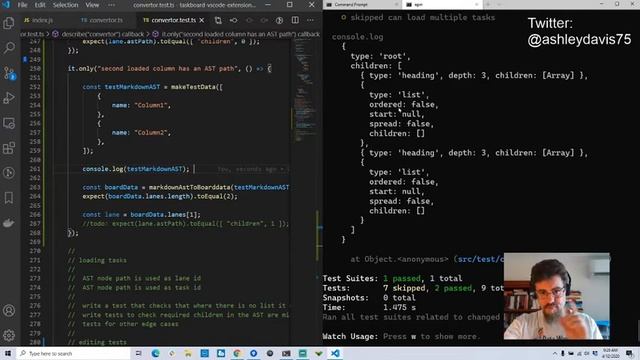Select the npm terminal tab
Viewport: 640px width, 360px height.
point(442,4)
